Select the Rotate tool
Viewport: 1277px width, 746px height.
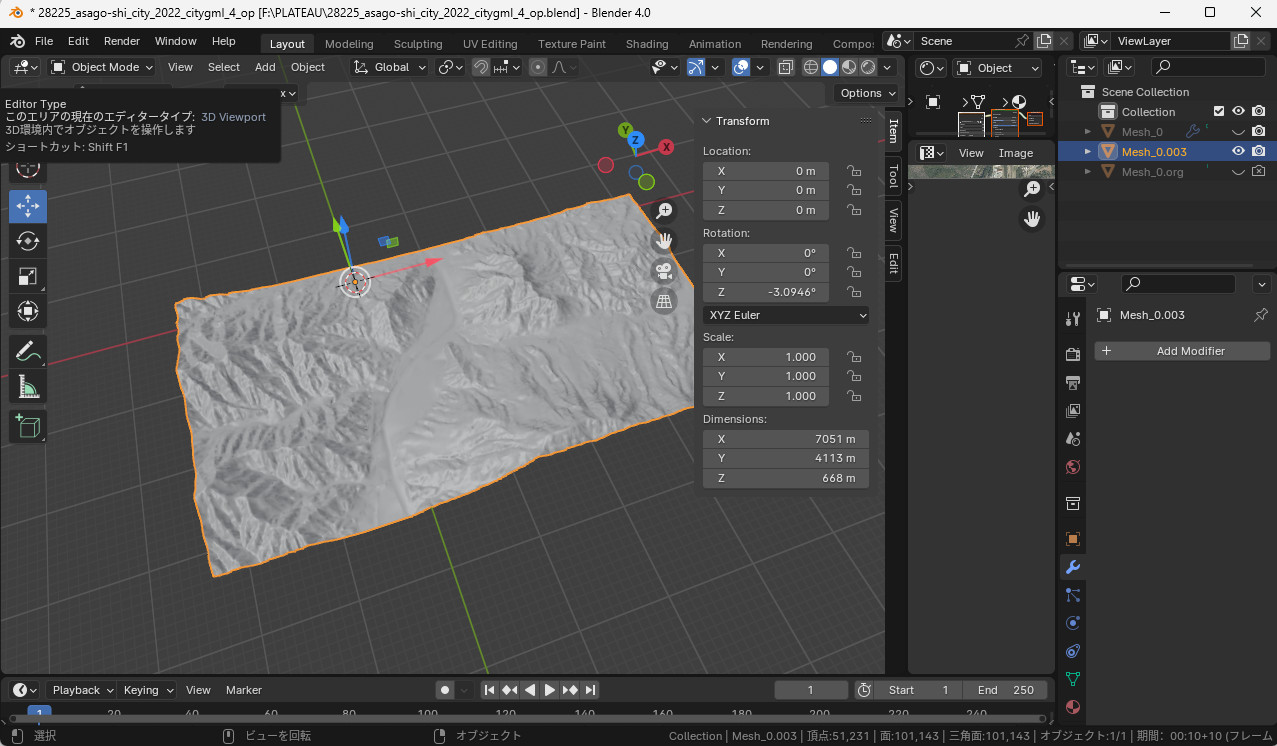28,241
